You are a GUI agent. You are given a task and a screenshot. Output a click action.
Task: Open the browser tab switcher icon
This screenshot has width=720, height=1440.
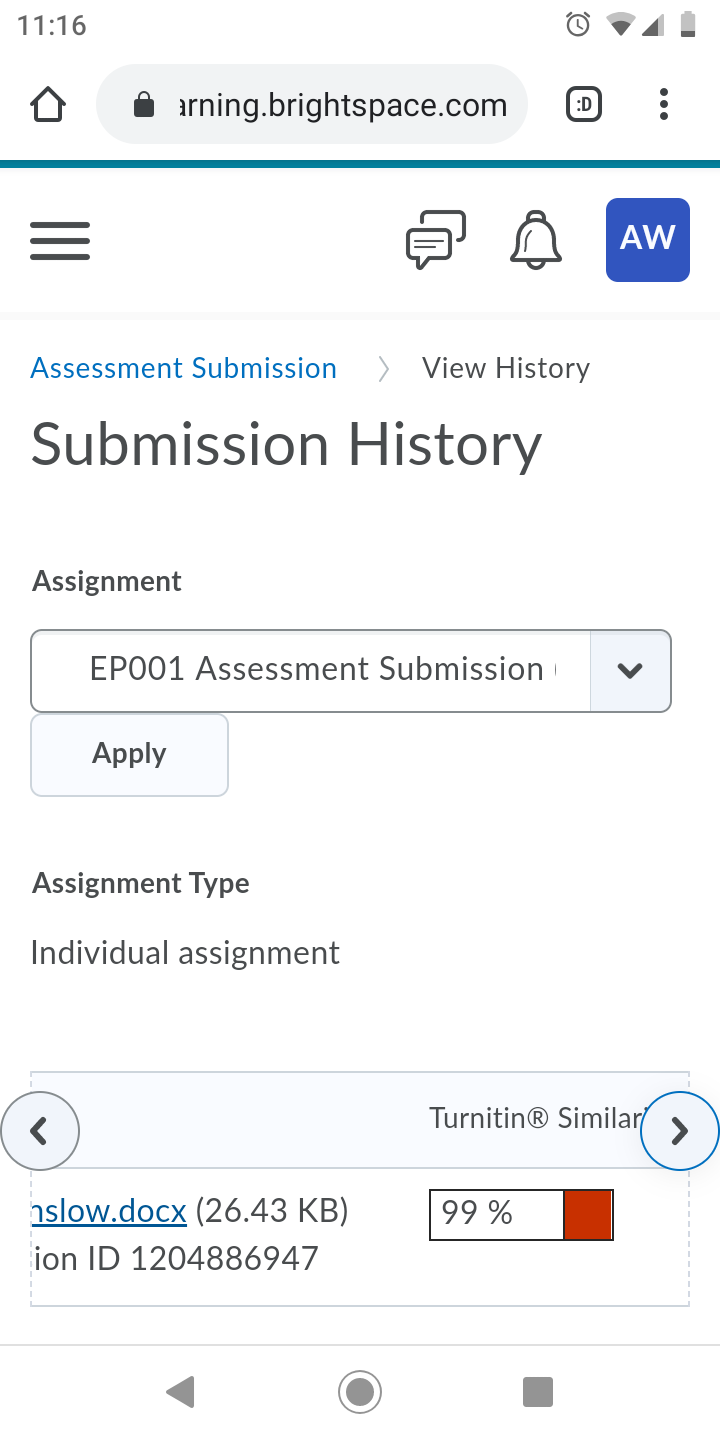584,104
